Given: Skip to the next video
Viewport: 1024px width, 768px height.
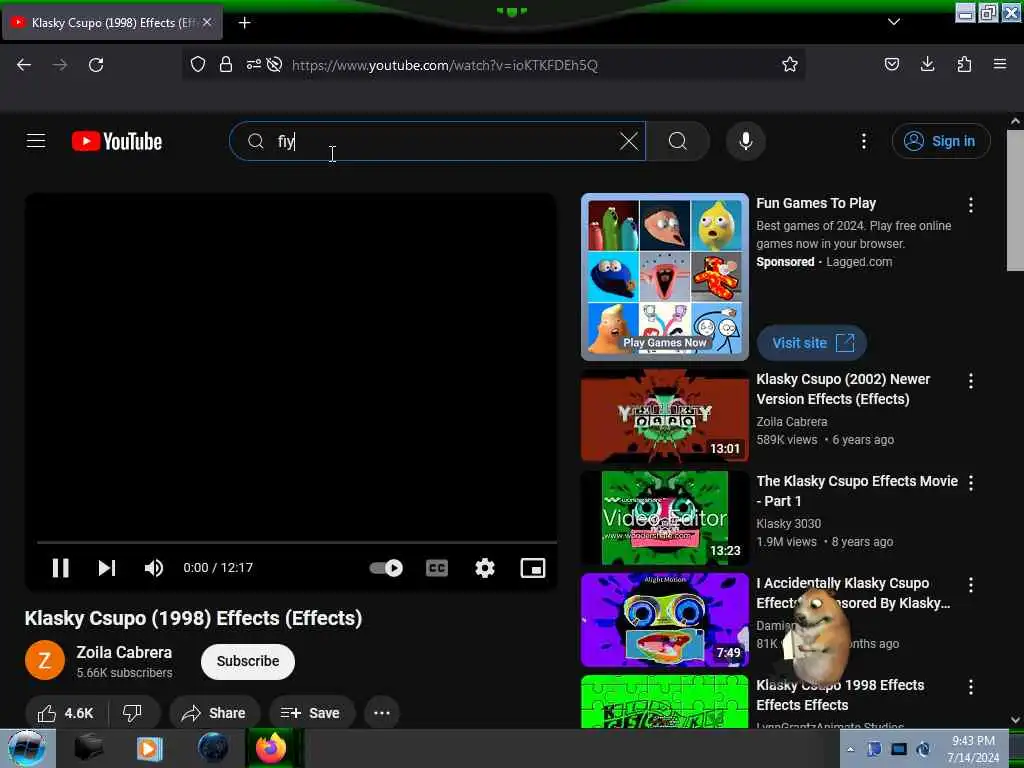Looking at the screenshot, I should coord(107,568).
